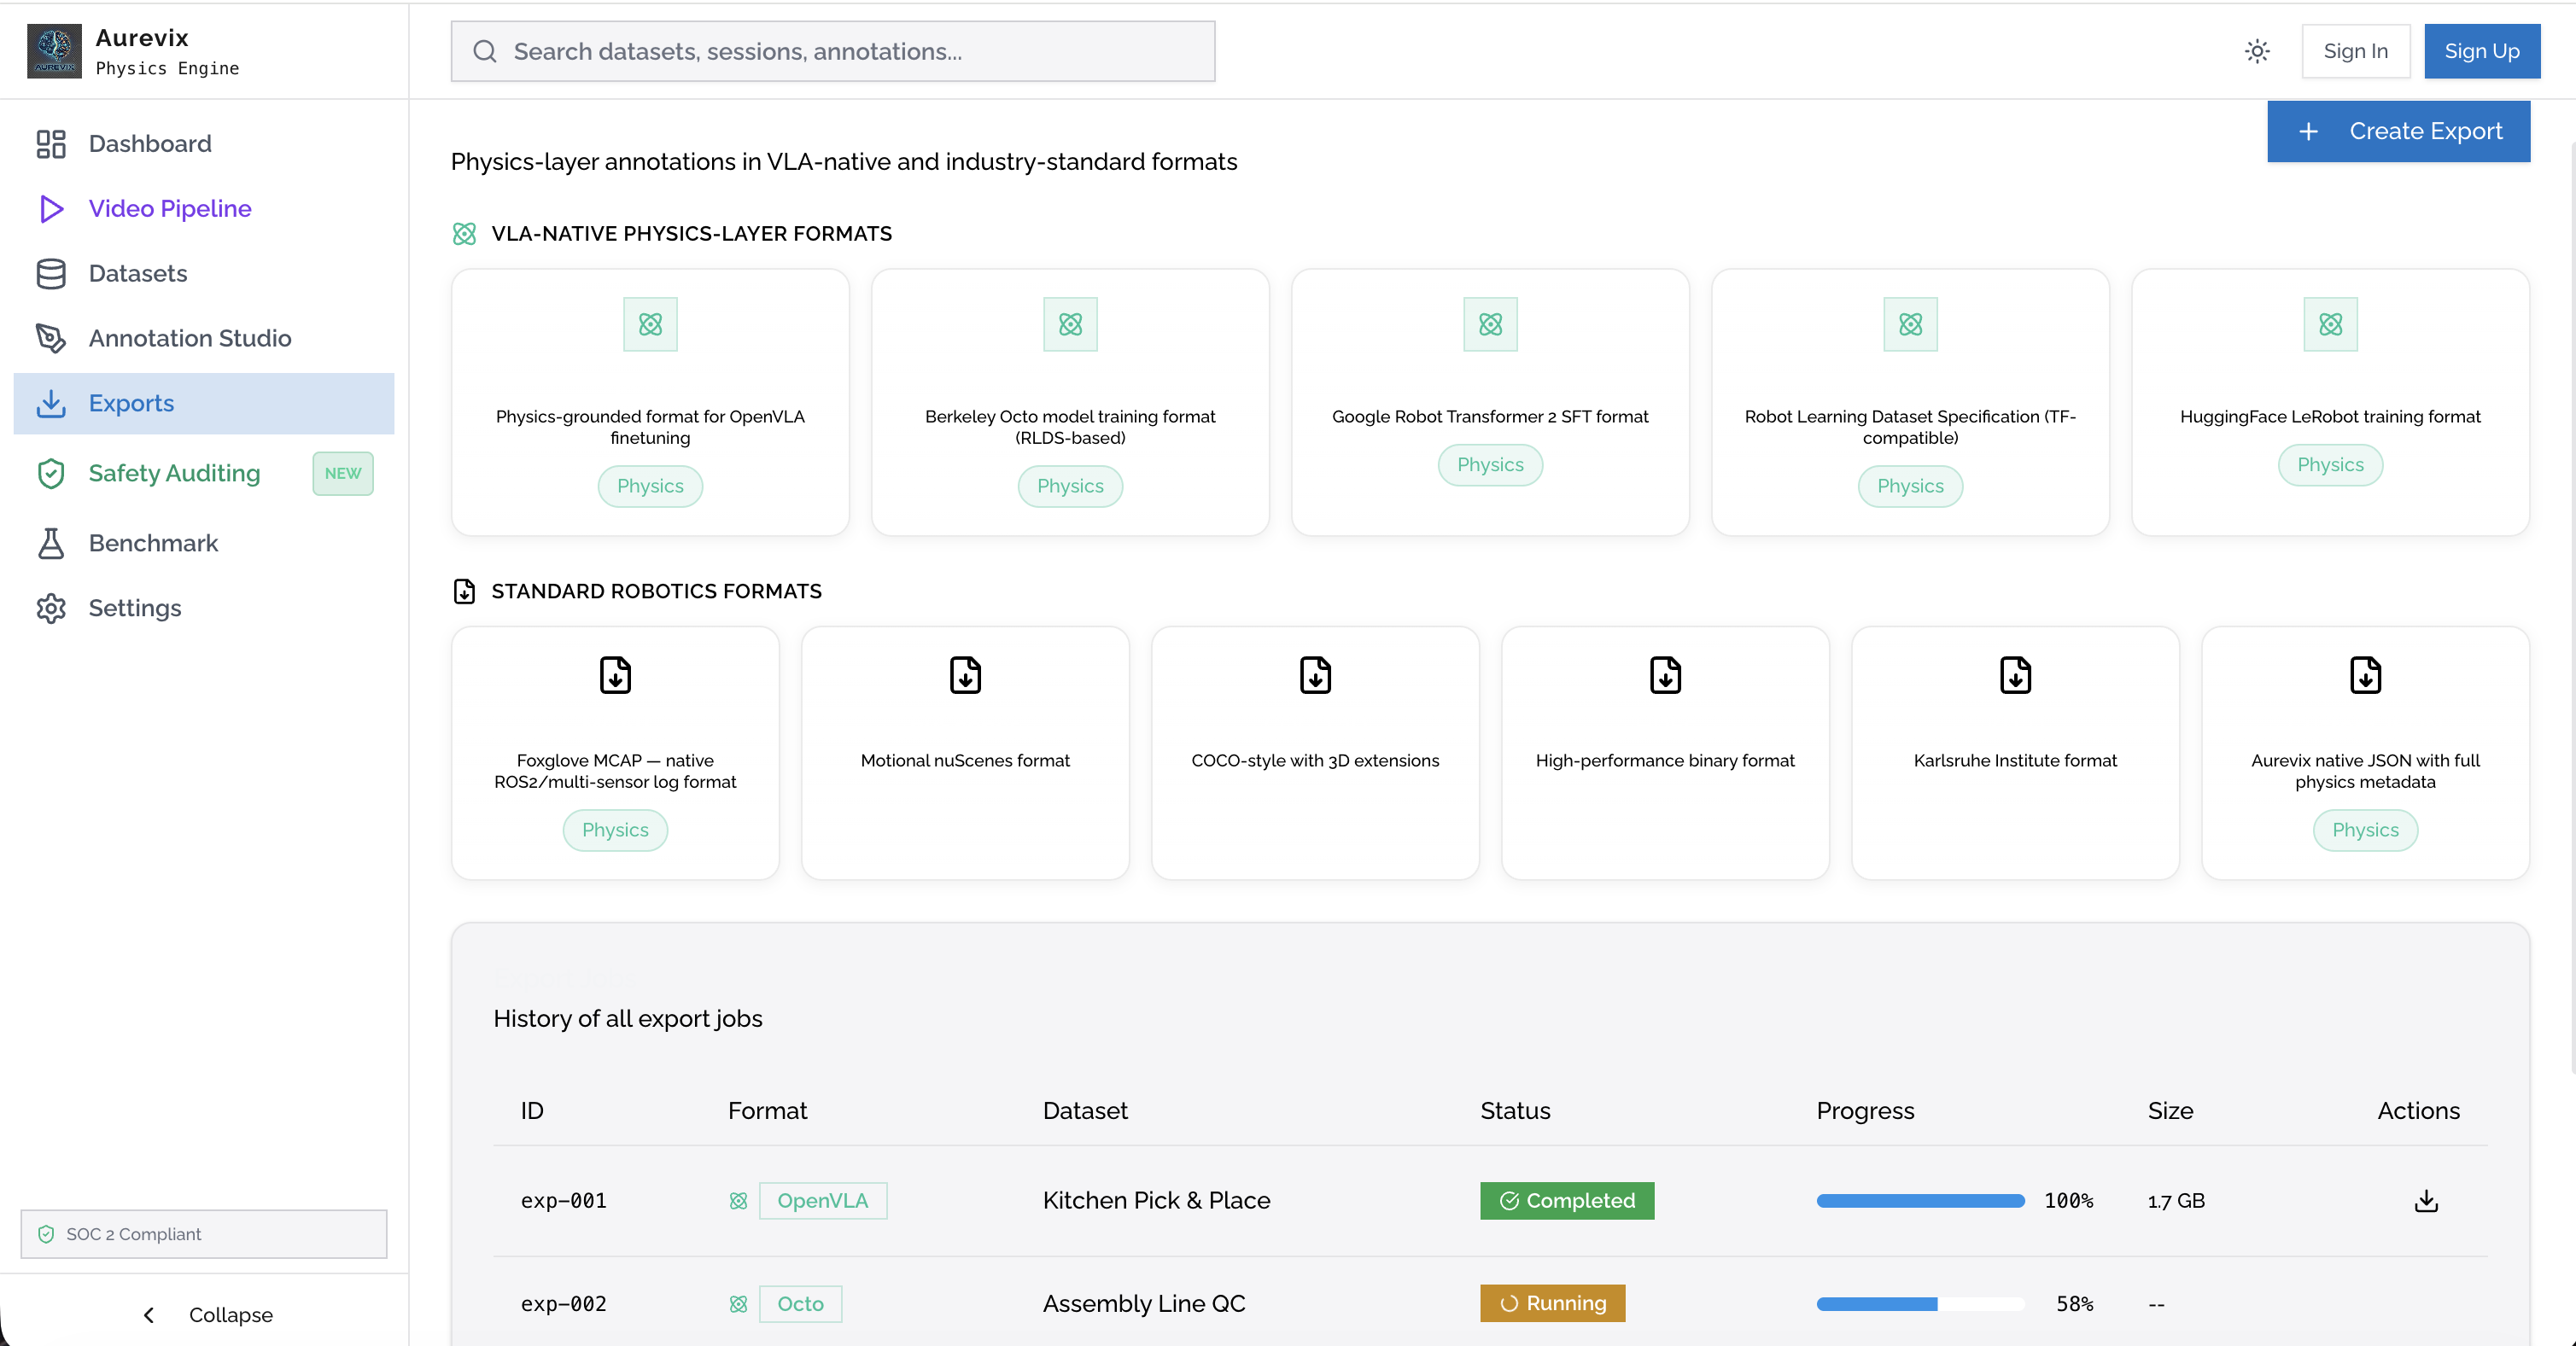Image resolution: width=2576 pixels, height=1346 pixels.
Task: Click the Sign In button
Action: (x=2354, y=51)
